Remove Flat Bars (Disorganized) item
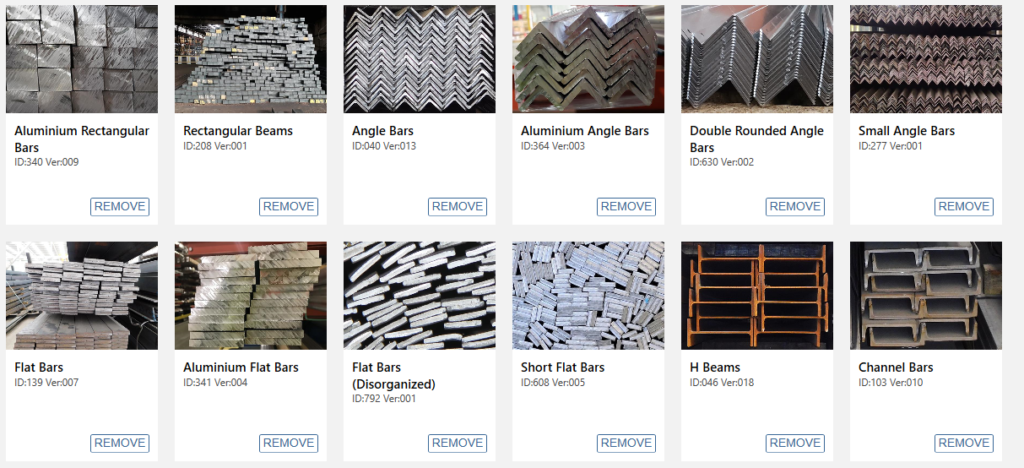This screenshot has width=1024, height=468. [x=457, y=443]
